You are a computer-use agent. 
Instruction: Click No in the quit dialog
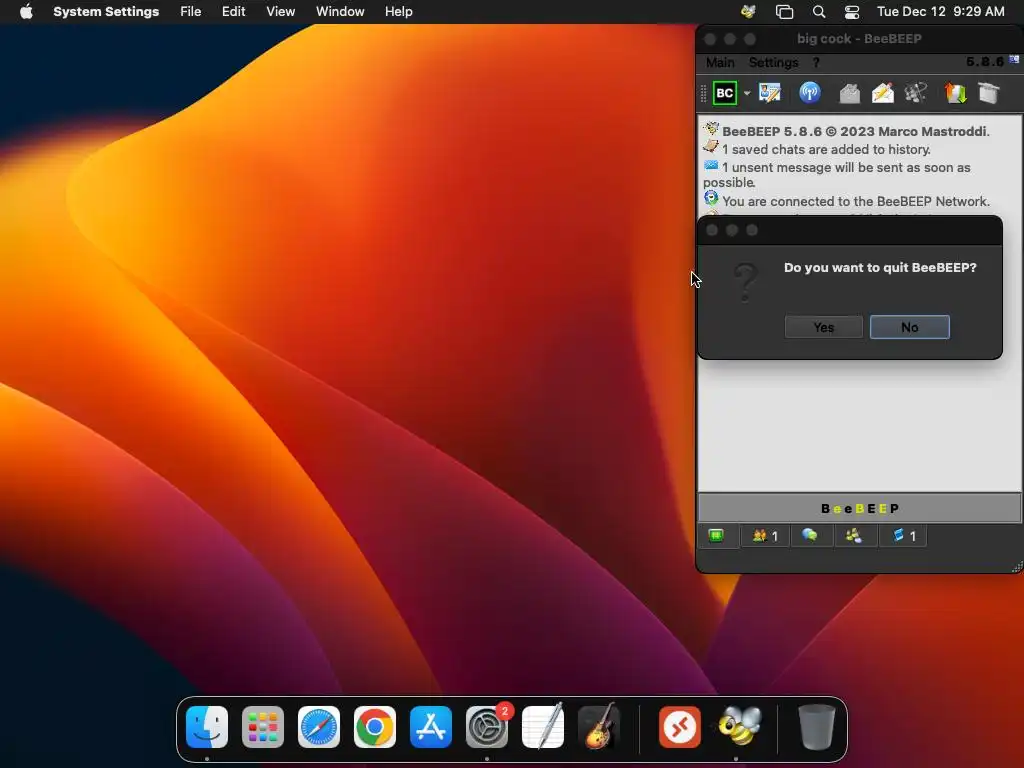coord(910,327)
